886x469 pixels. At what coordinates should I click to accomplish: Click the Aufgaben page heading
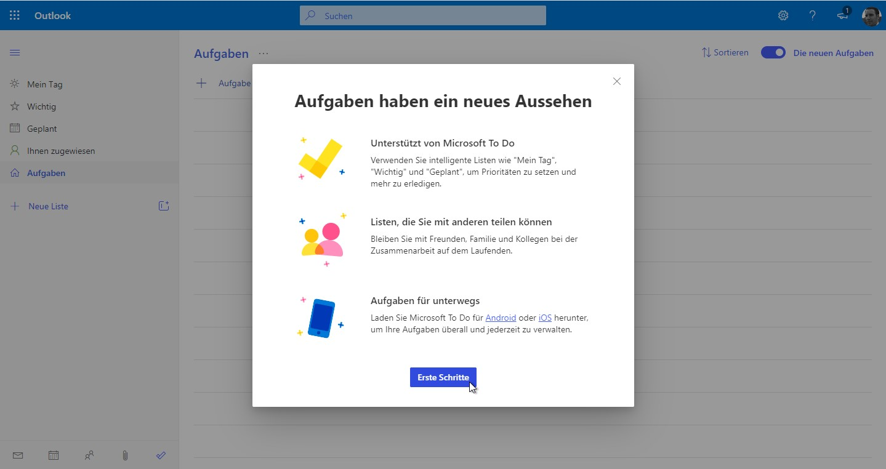pos(221,54)
